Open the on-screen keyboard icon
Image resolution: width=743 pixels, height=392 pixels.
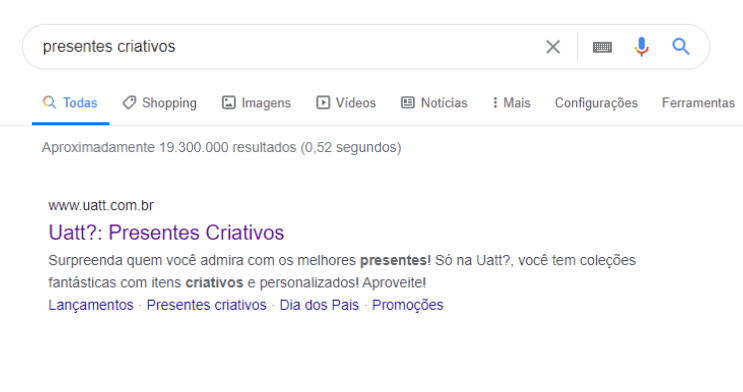602,47
